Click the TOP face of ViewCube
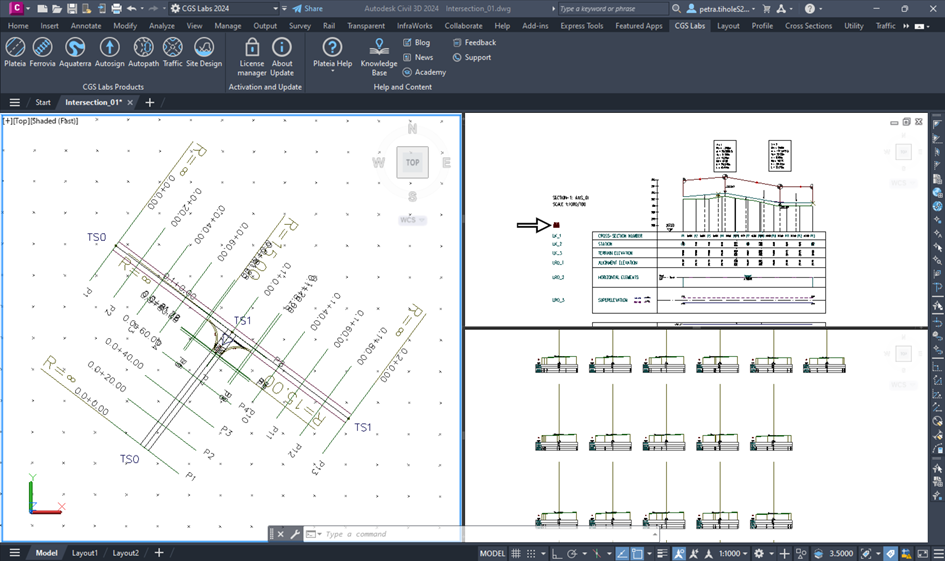This screenshot has height=561, width=945. 412,162
